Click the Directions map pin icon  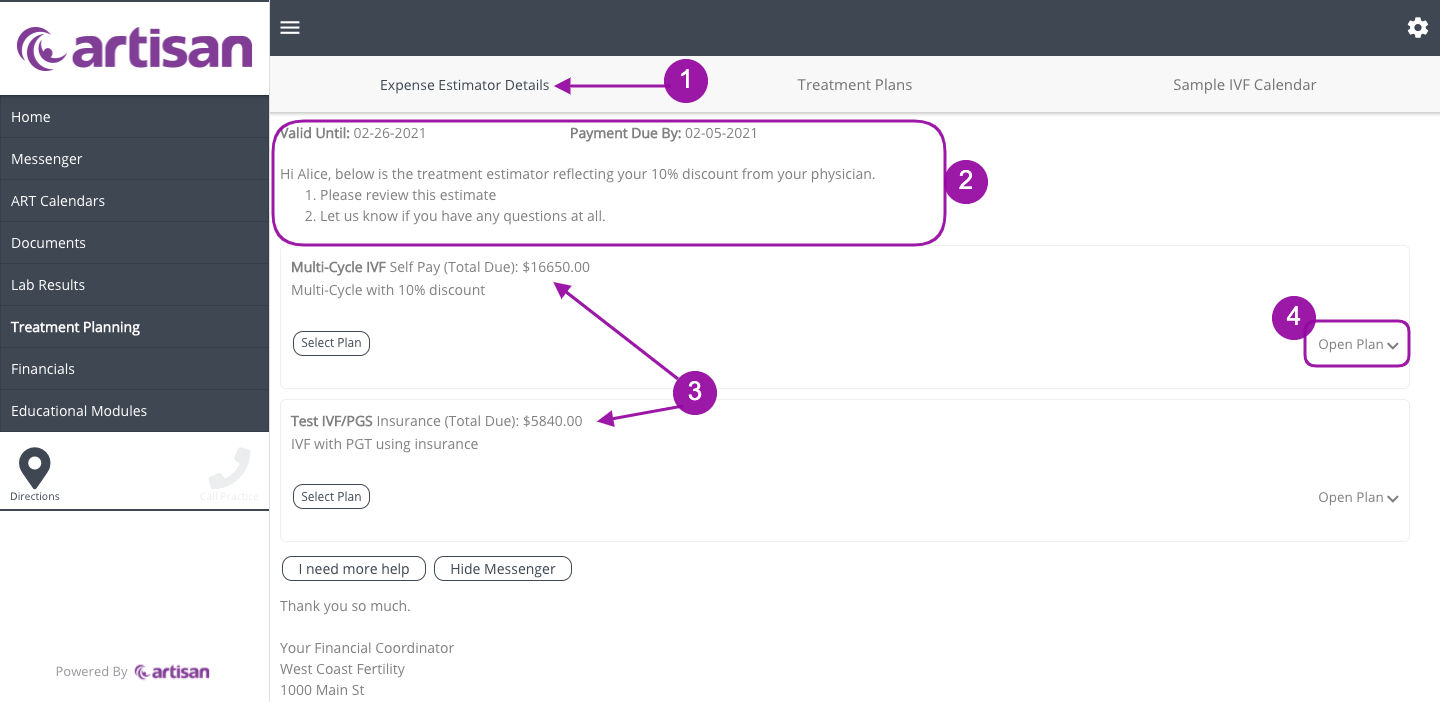[x=35, y=468]
